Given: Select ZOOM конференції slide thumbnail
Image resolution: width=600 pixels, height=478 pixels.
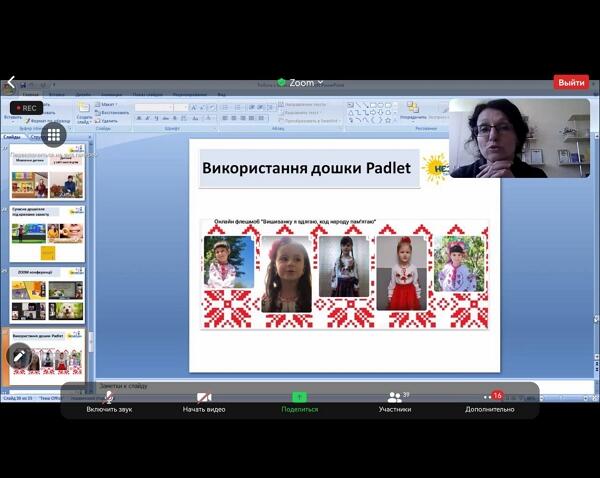Looking at the screenshot, I should (47, 295).
